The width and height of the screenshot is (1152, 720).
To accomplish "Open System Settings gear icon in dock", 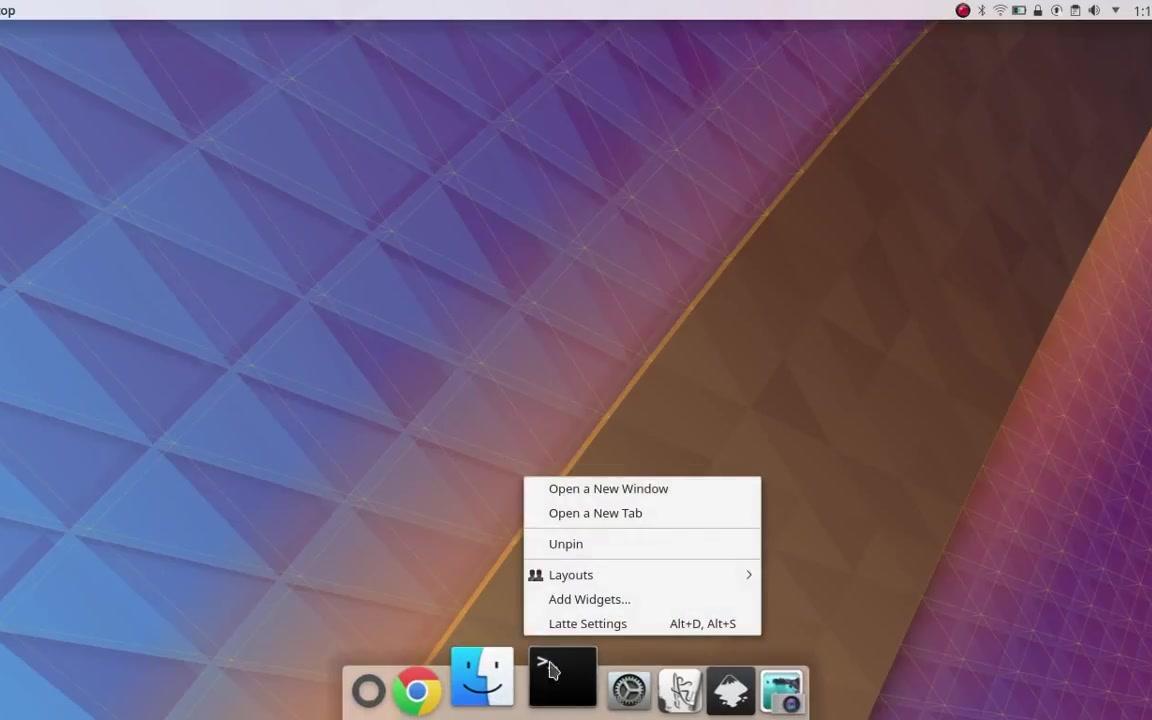I will [628, 691].
